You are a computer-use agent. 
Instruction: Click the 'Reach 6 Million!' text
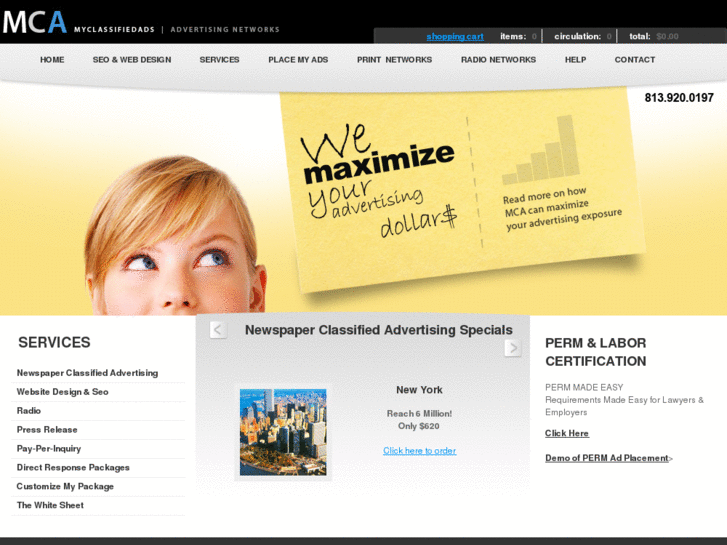[419, 414]
